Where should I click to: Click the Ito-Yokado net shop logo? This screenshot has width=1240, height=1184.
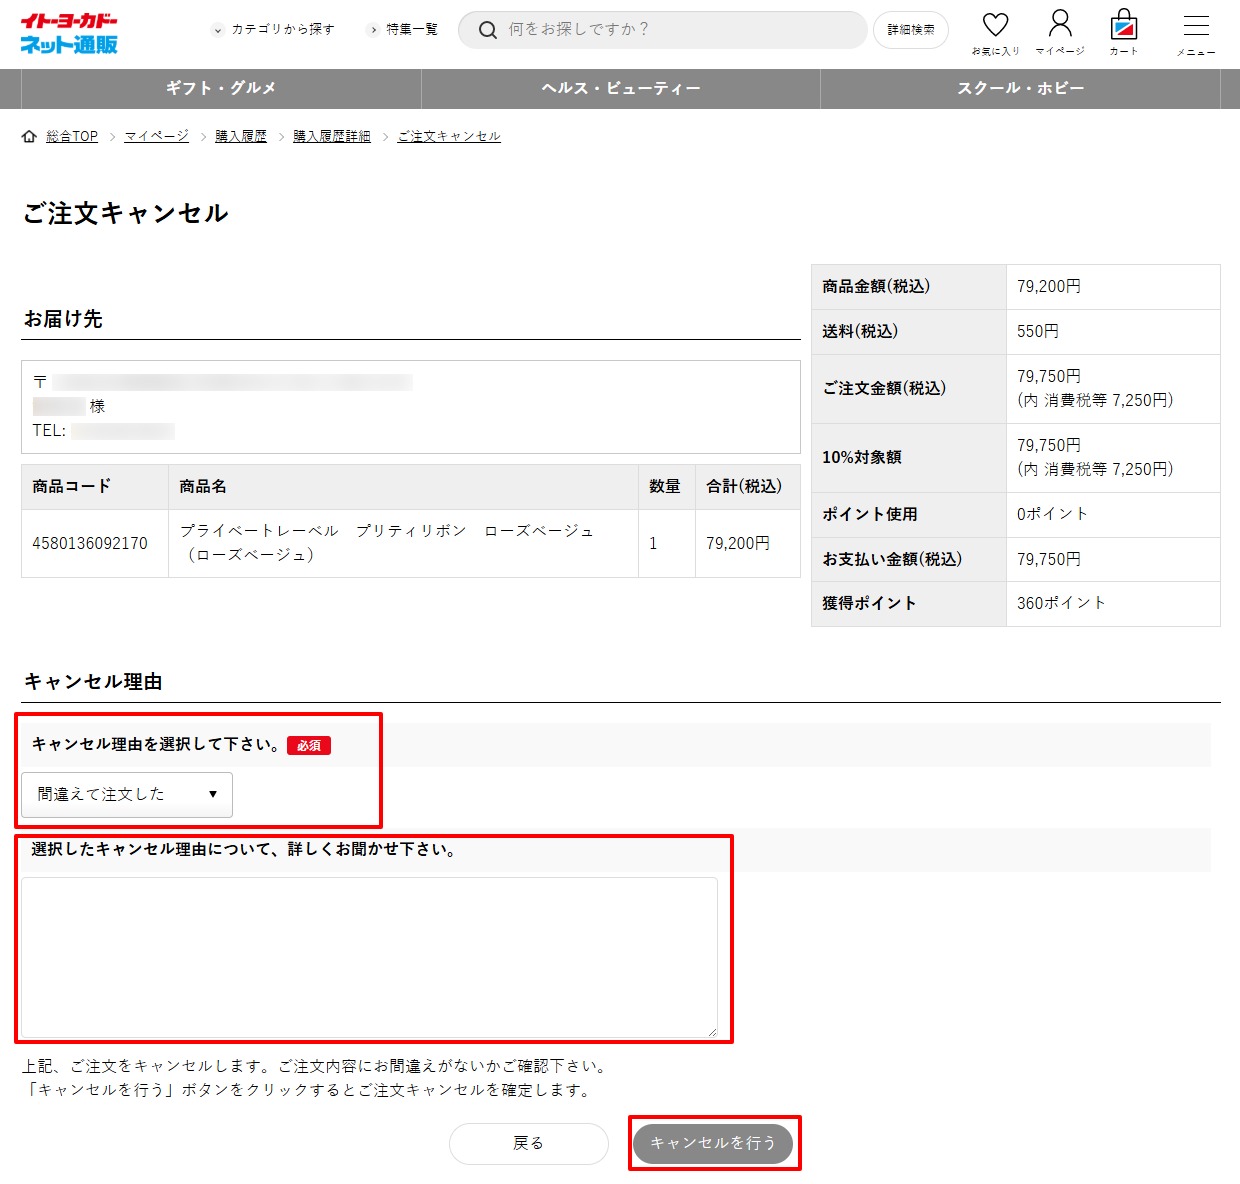pyautogui.click(x=69, y=33)
